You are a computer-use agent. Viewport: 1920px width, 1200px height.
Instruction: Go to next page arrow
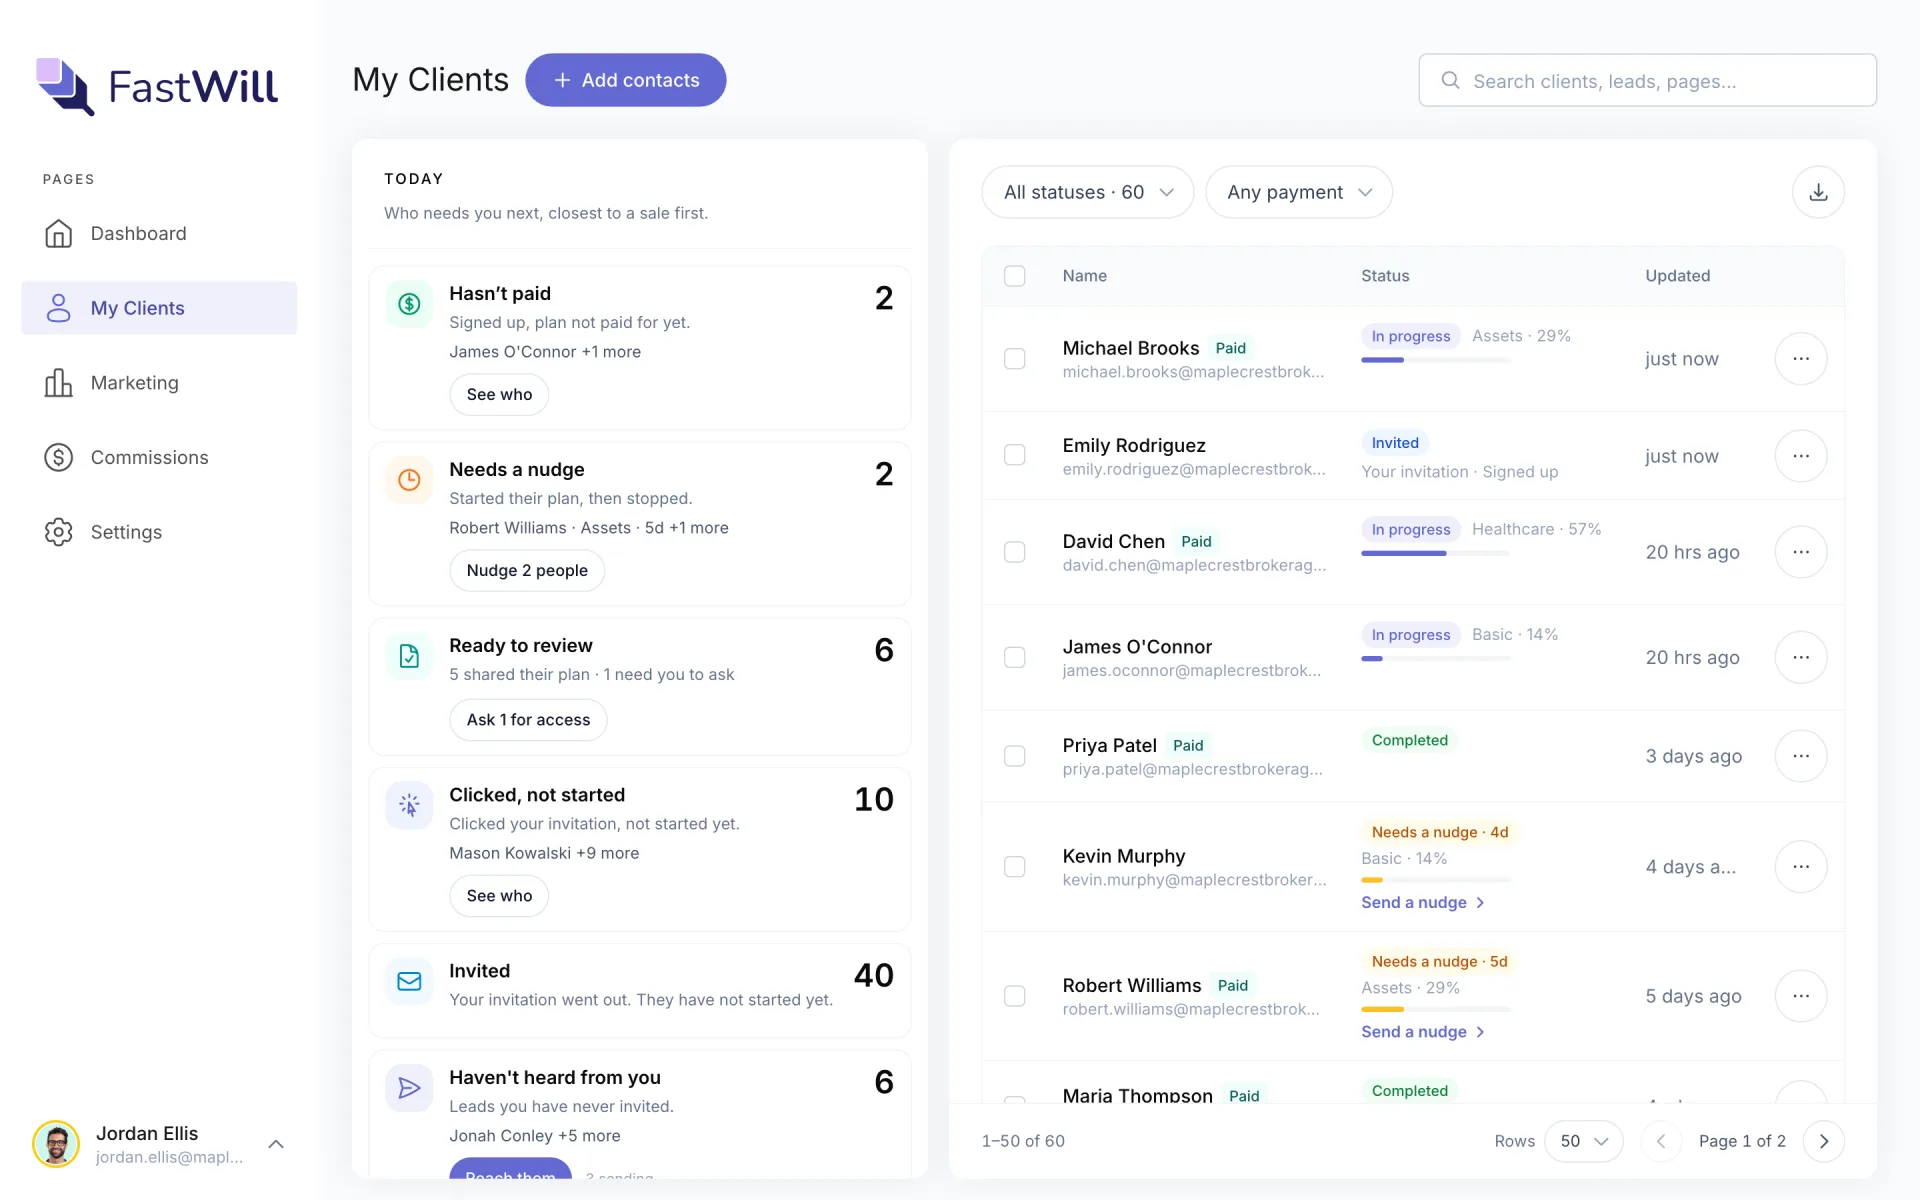tap(1824, 1141)
